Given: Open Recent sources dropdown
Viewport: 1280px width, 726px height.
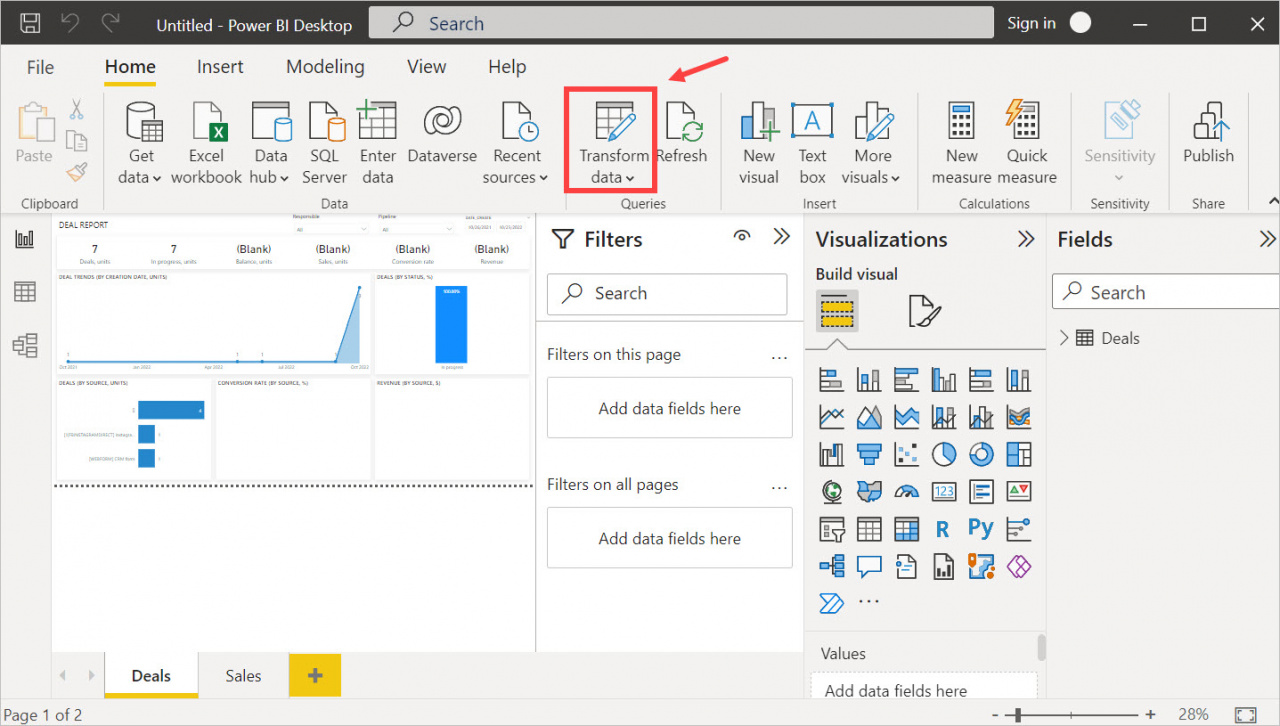Looking at the screenshot, I should 516,142.
